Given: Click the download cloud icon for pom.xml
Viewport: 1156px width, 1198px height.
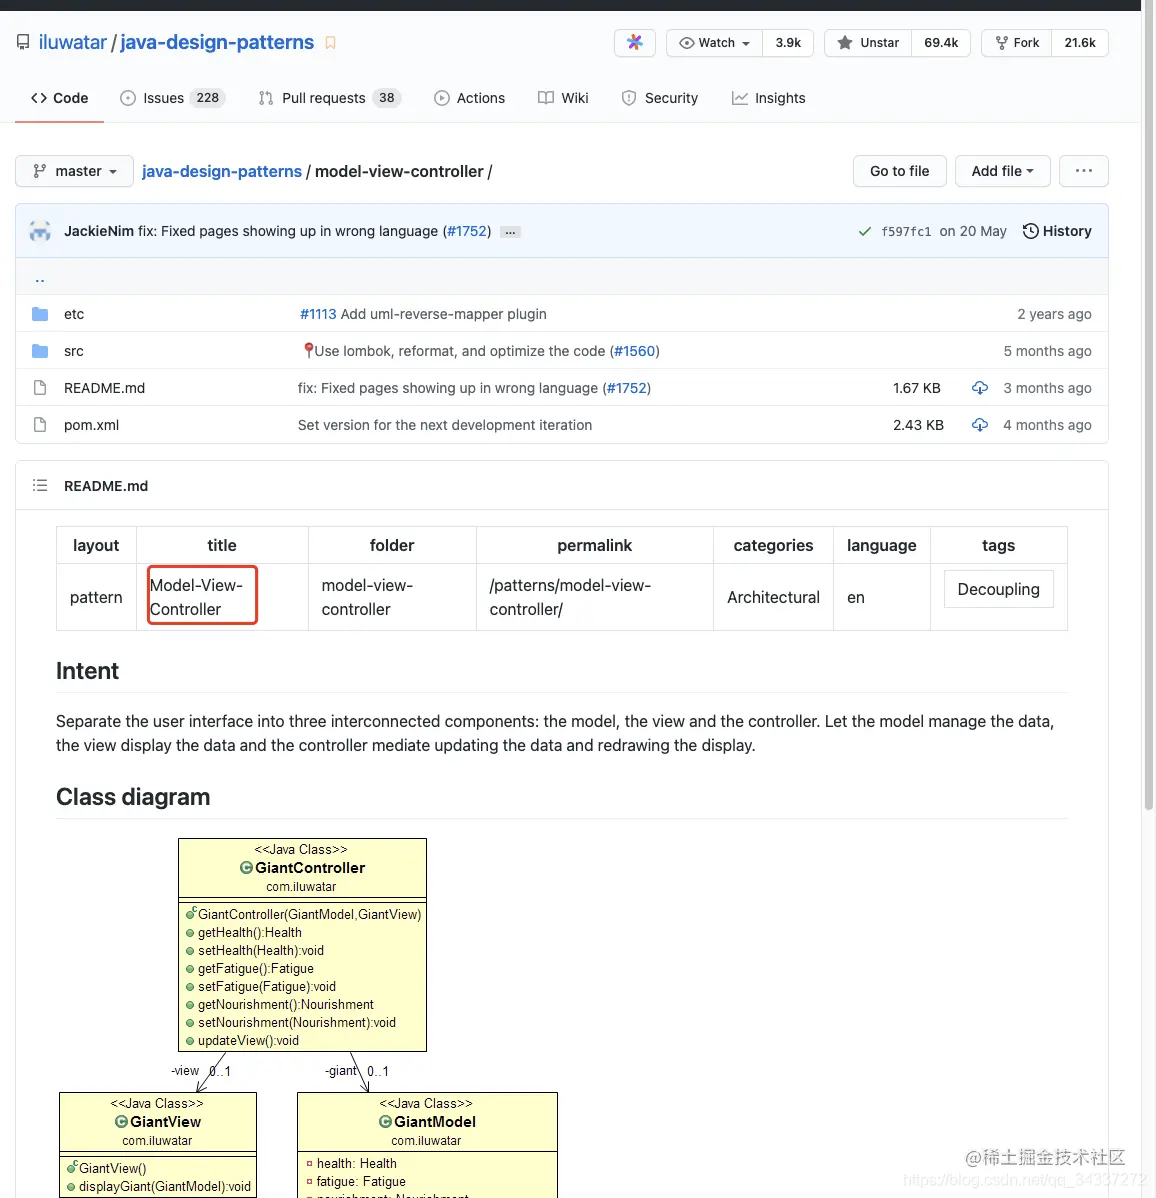Looking at the screenshot, I should 980,425.
